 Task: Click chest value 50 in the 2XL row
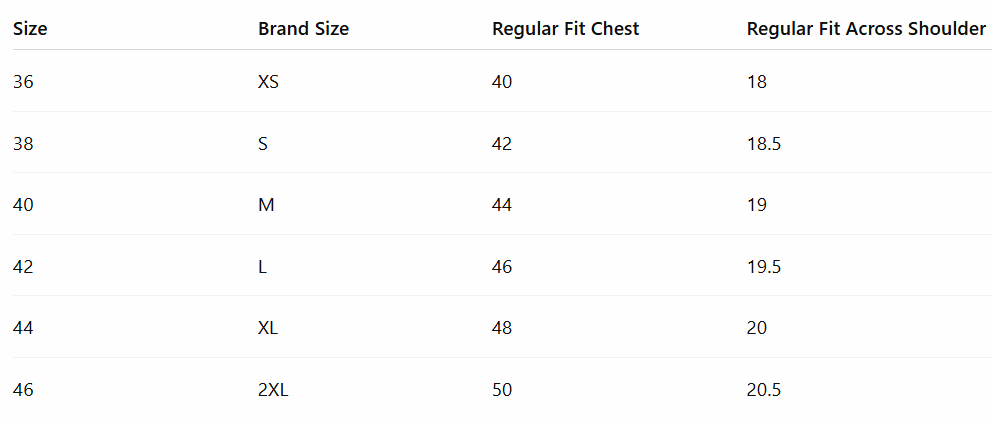point(502,390)
